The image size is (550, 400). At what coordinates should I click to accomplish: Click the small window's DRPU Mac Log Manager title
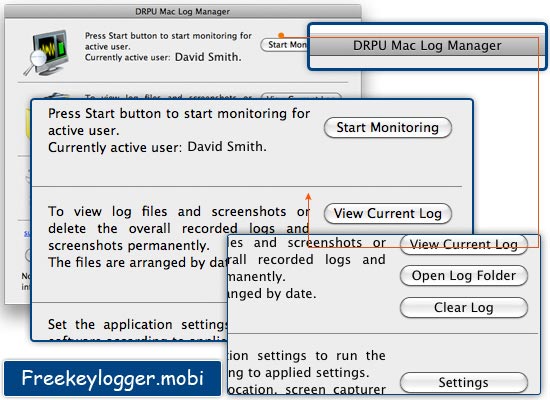(x=182, y=12)
